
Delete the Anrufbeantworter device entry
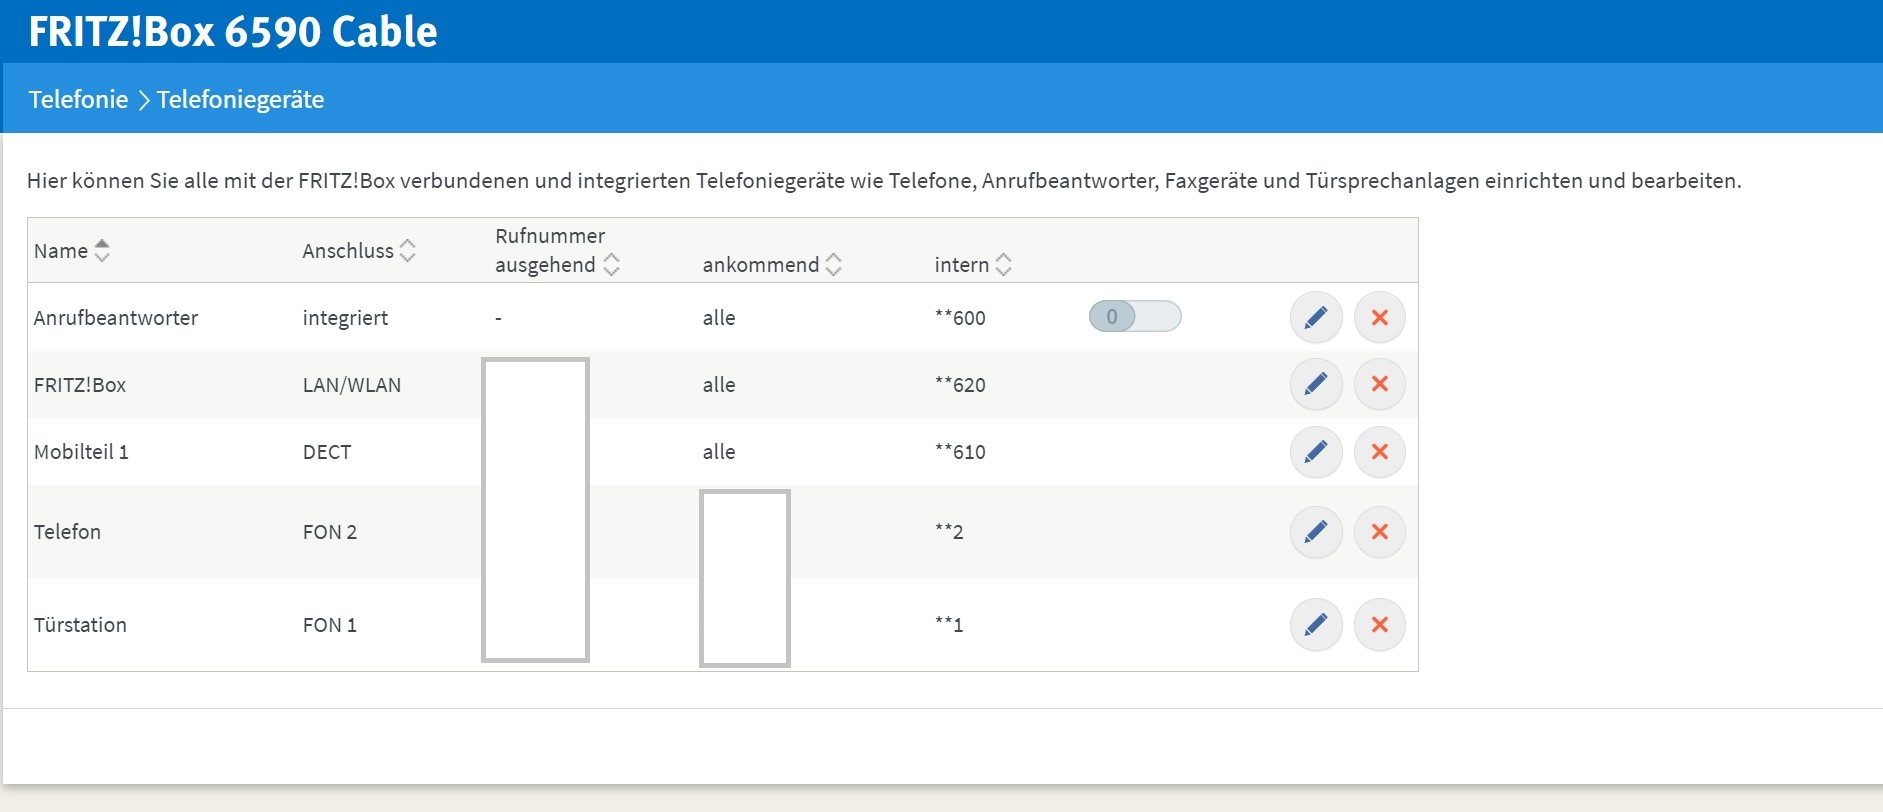1379,318
